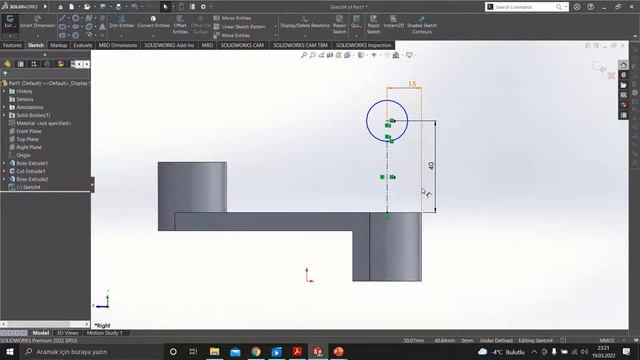The height and width of the screenshot is (360, 640).
Task: Select the Smart Dimension tool
Action: 38,22
